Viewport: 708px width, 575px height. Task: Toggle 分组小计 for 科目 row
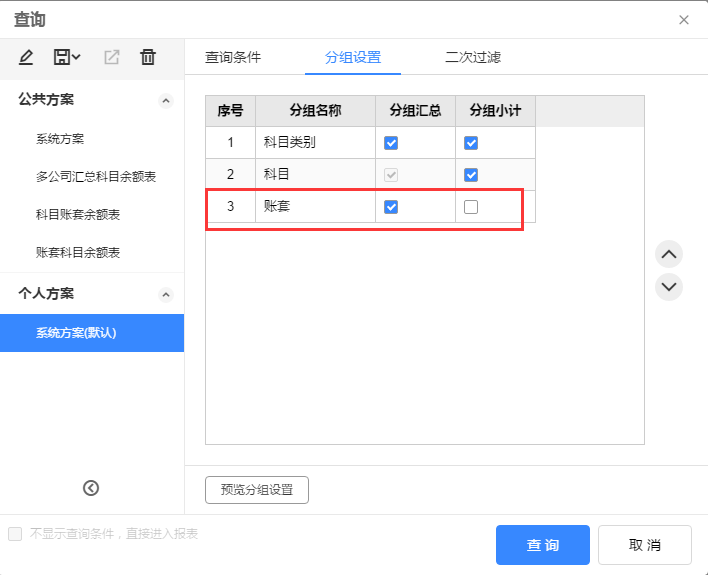[471, 175]
